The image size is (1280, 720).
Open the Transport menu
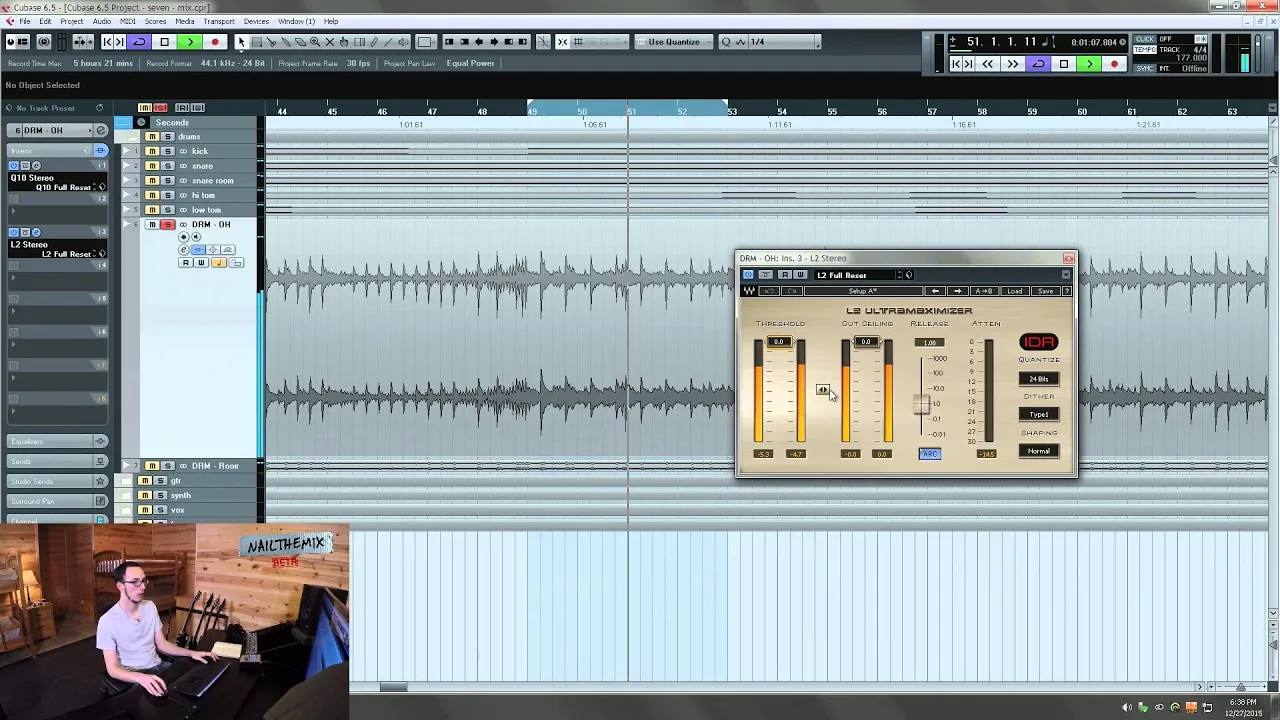[219, 21]
